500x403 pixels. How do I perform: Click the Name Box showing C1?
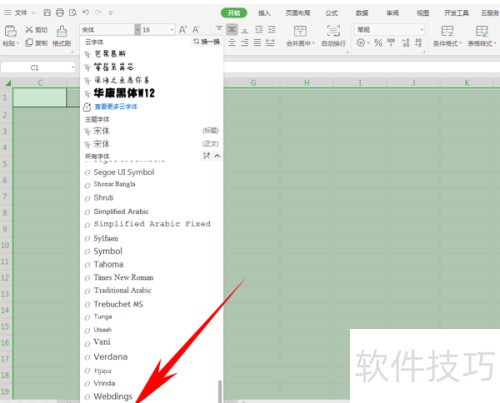coord(35,67)
